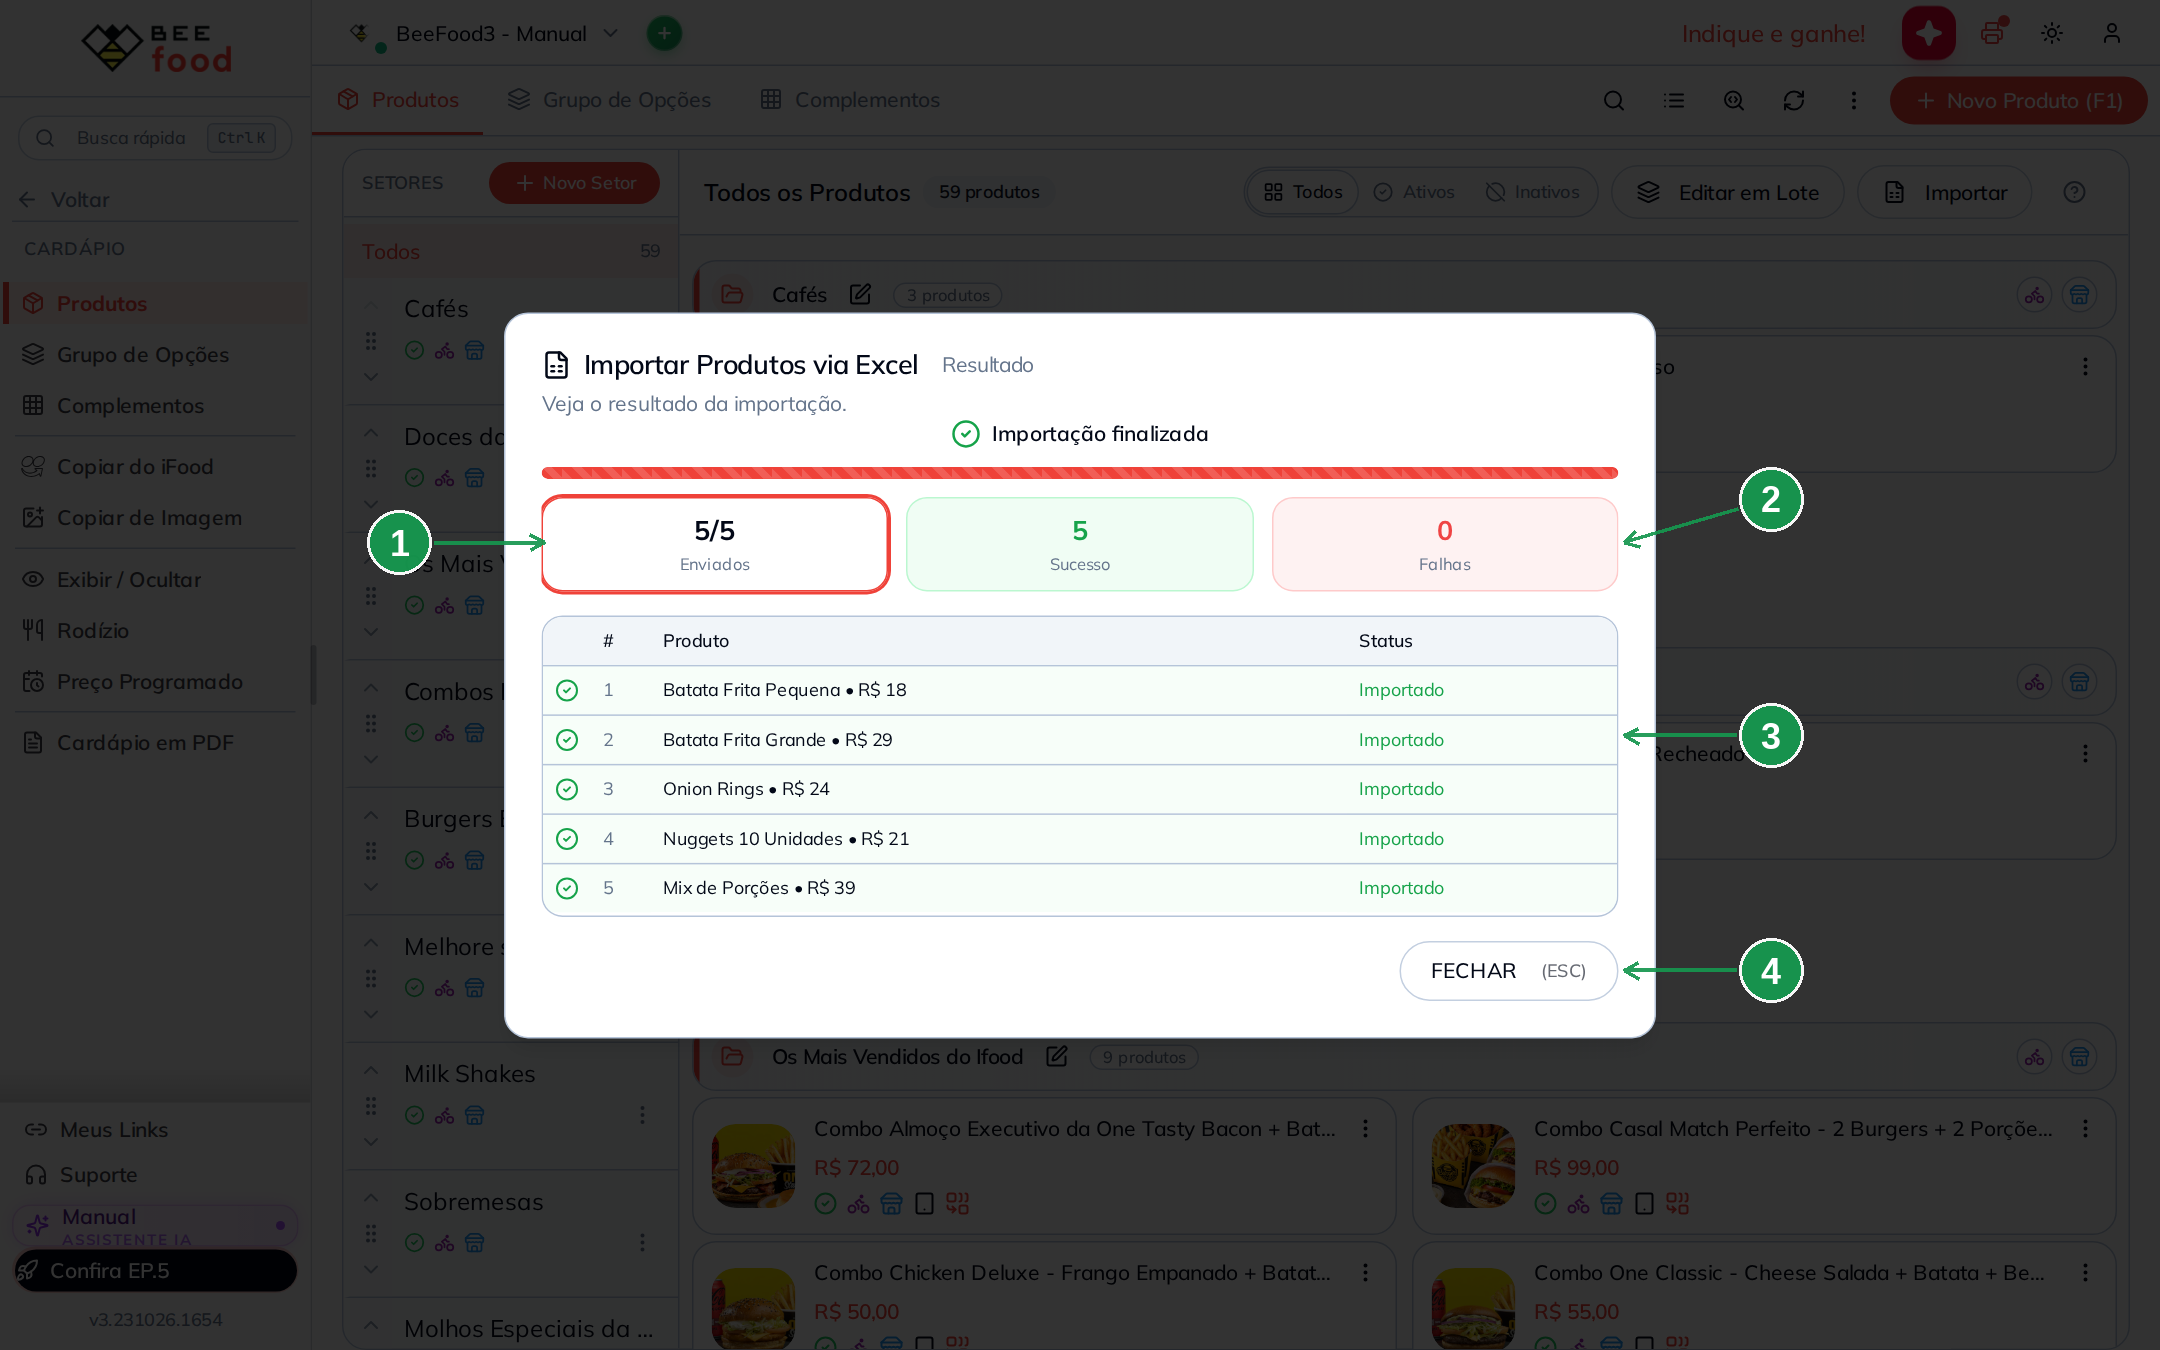Click the Batata Frita Pequena row
Viewport: 2160px width, 1350px height.
(x=1079, y=690)
